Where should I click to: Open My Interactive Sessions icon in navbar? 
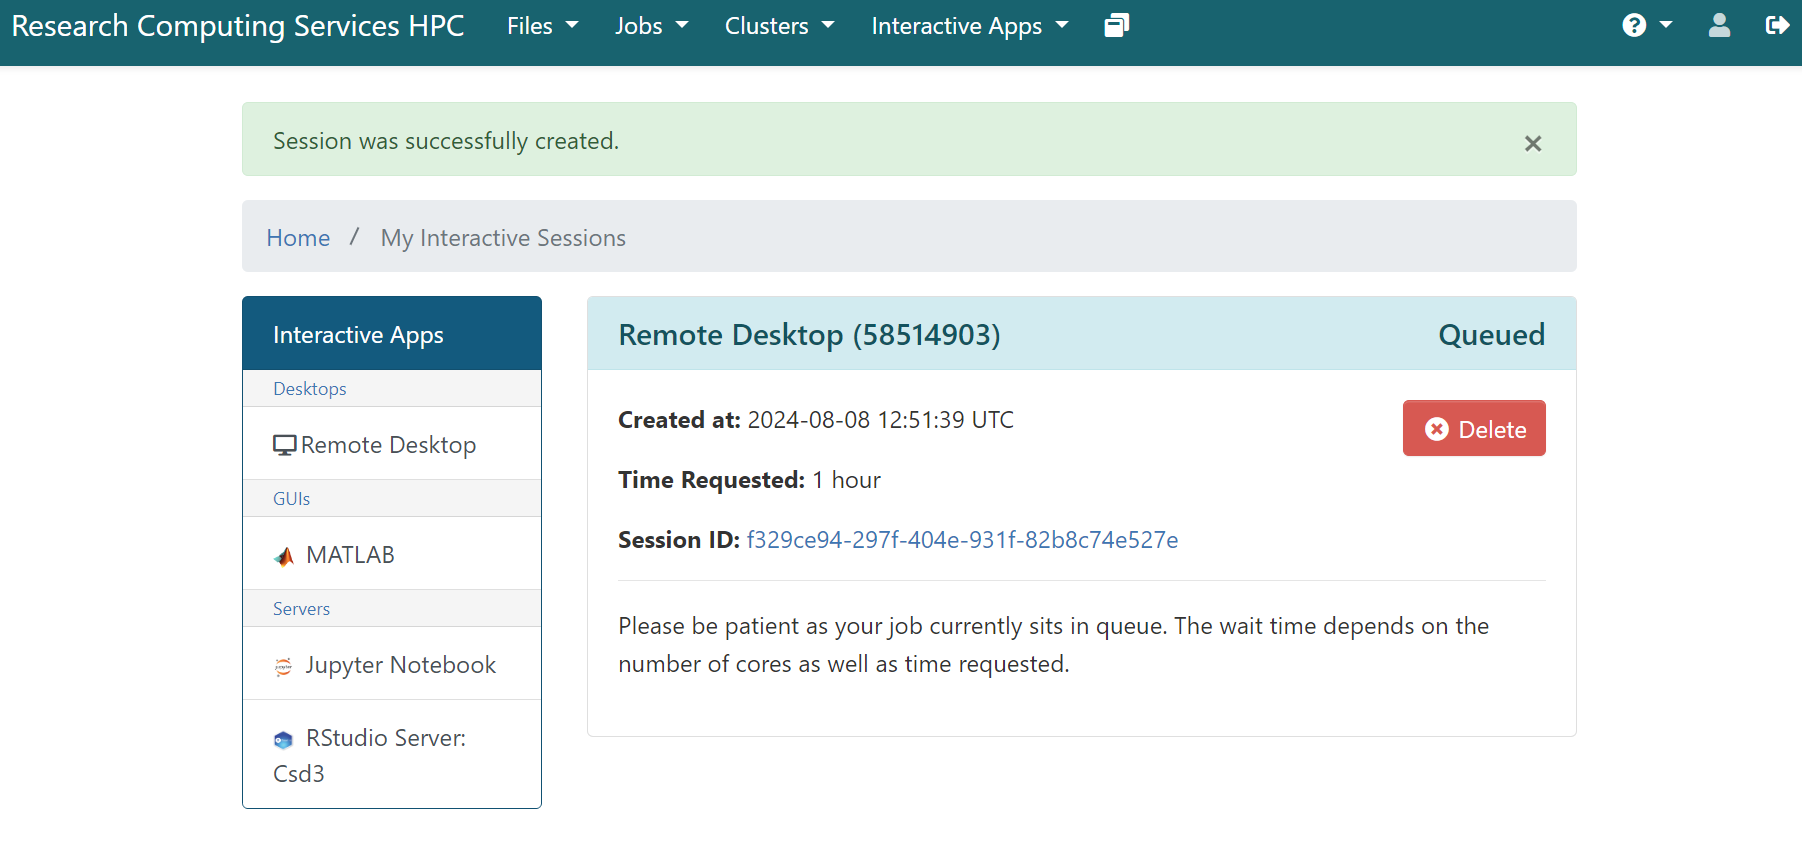click(x=1116, y=26)
